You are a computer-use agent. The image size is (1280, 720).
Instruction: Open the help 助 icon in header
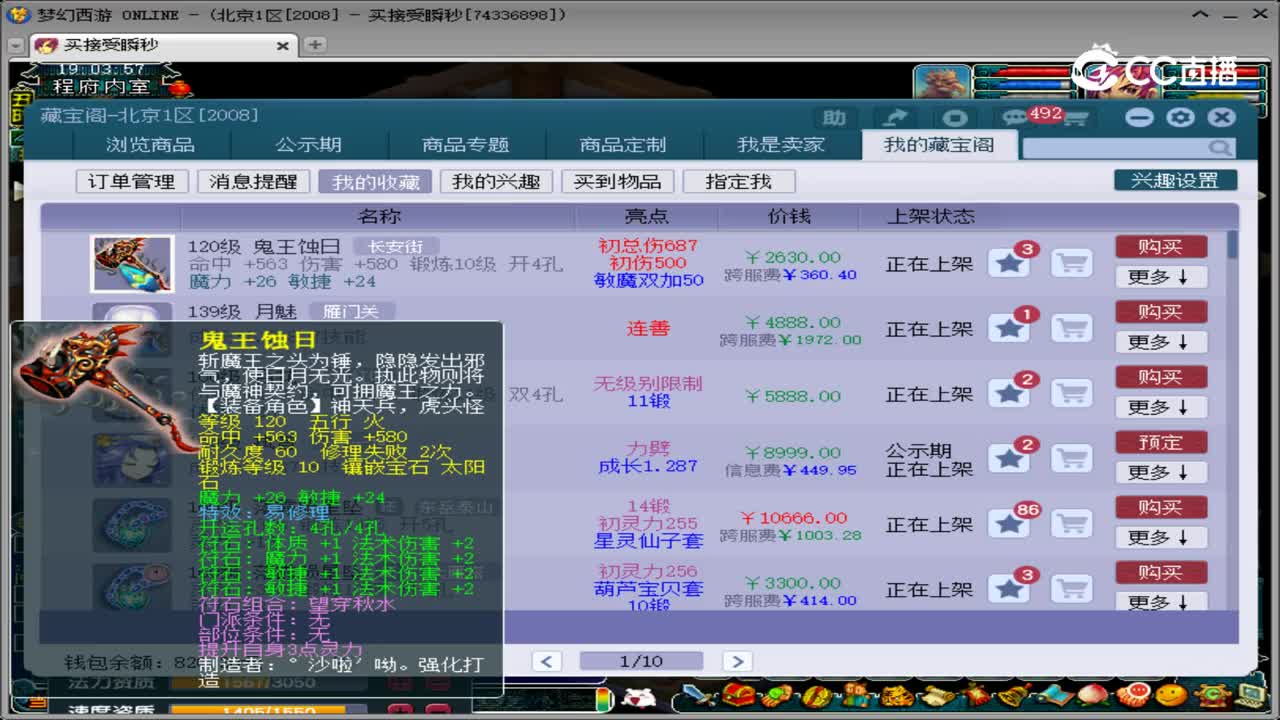[x=835, y=118]
